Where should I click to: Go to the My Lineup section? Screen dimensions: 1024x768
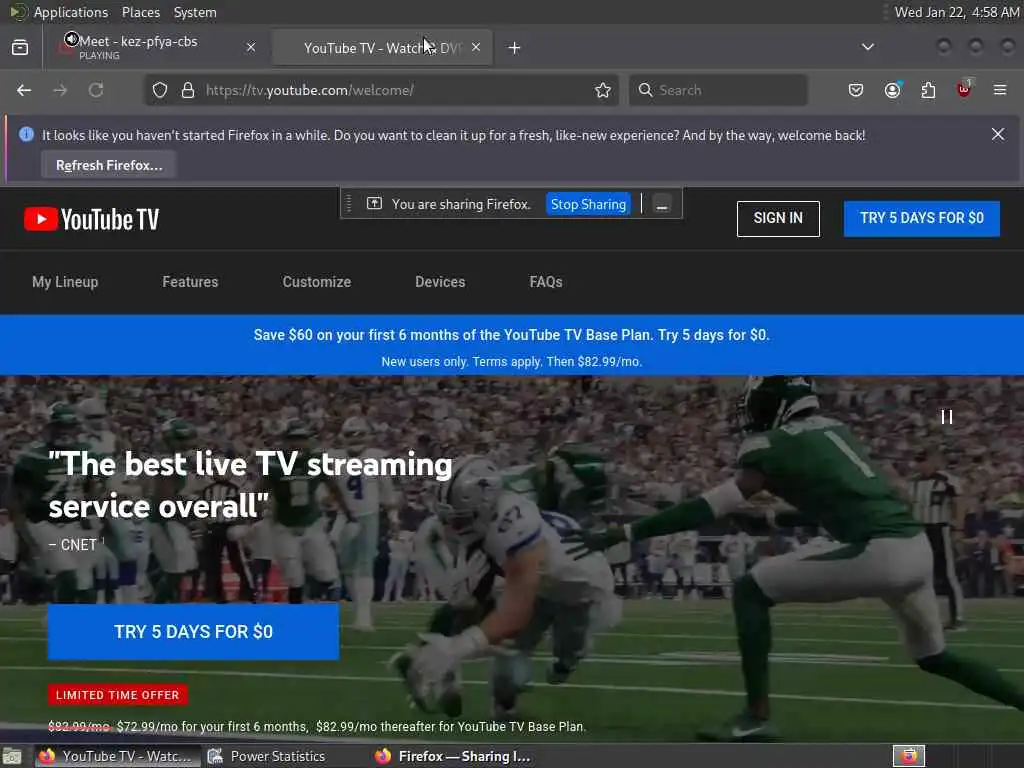click(65, 282)
